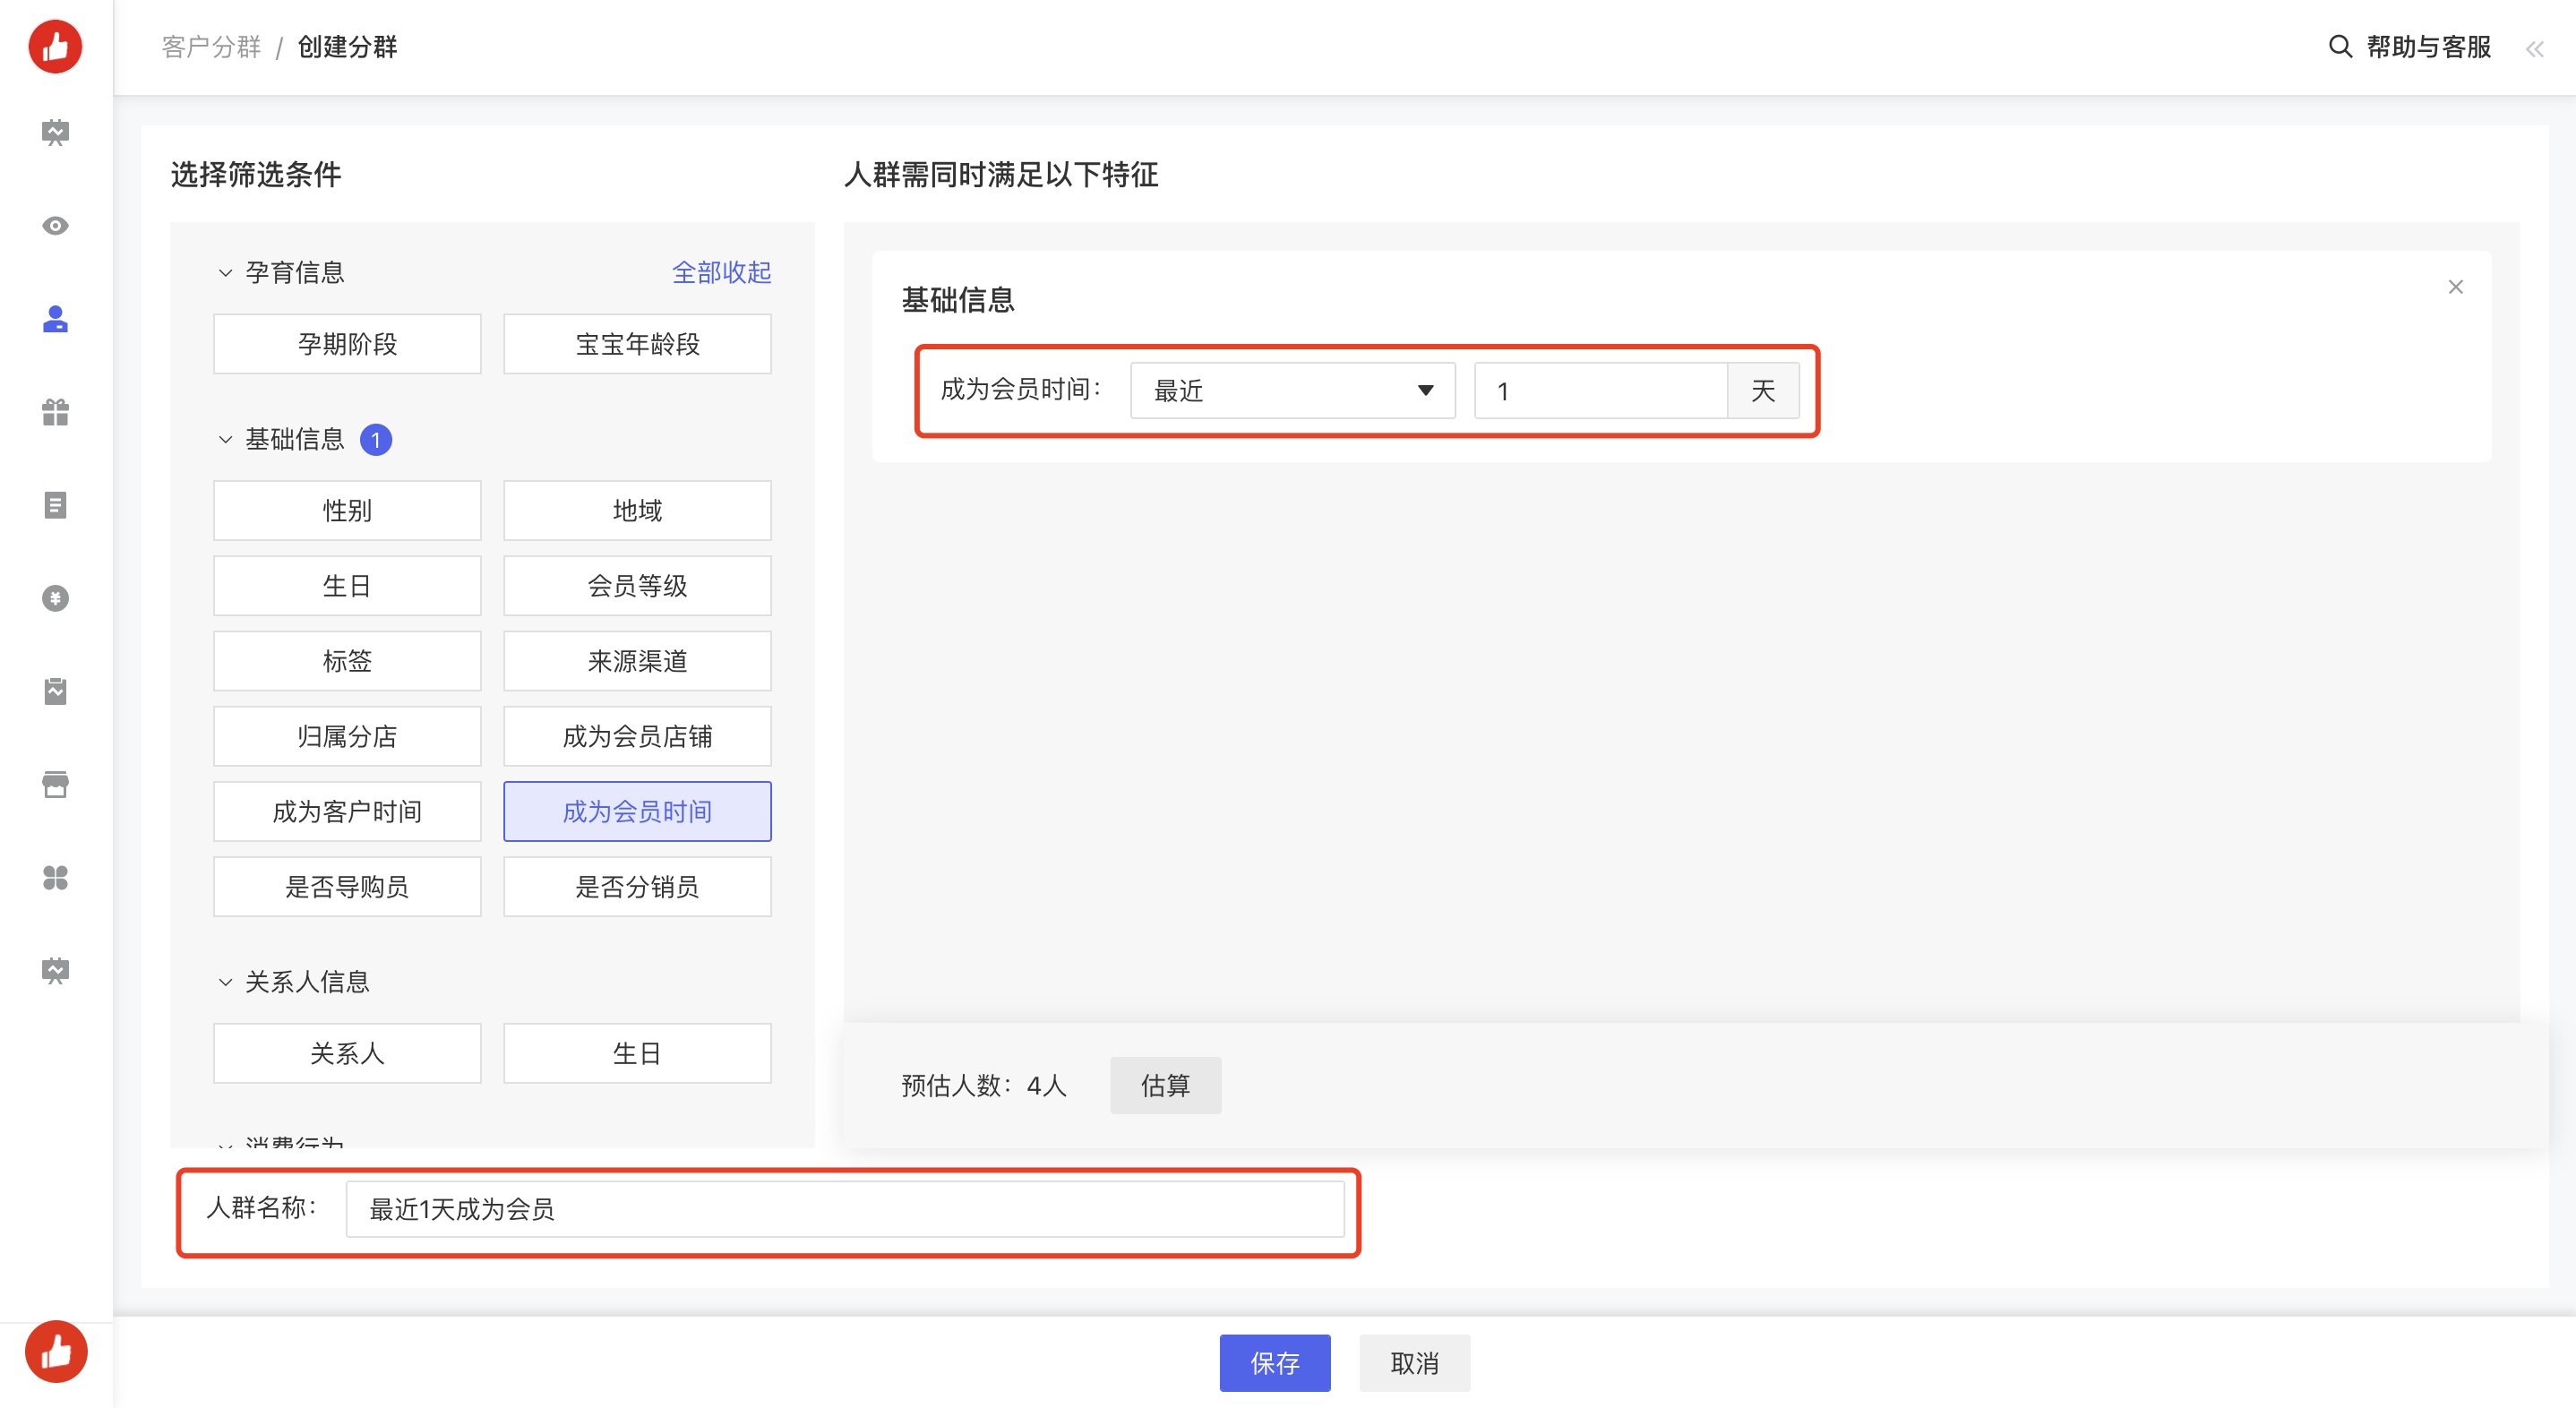Select the 关系人 filter
Screen dimensions: 2576x1408
(347, 1053)
